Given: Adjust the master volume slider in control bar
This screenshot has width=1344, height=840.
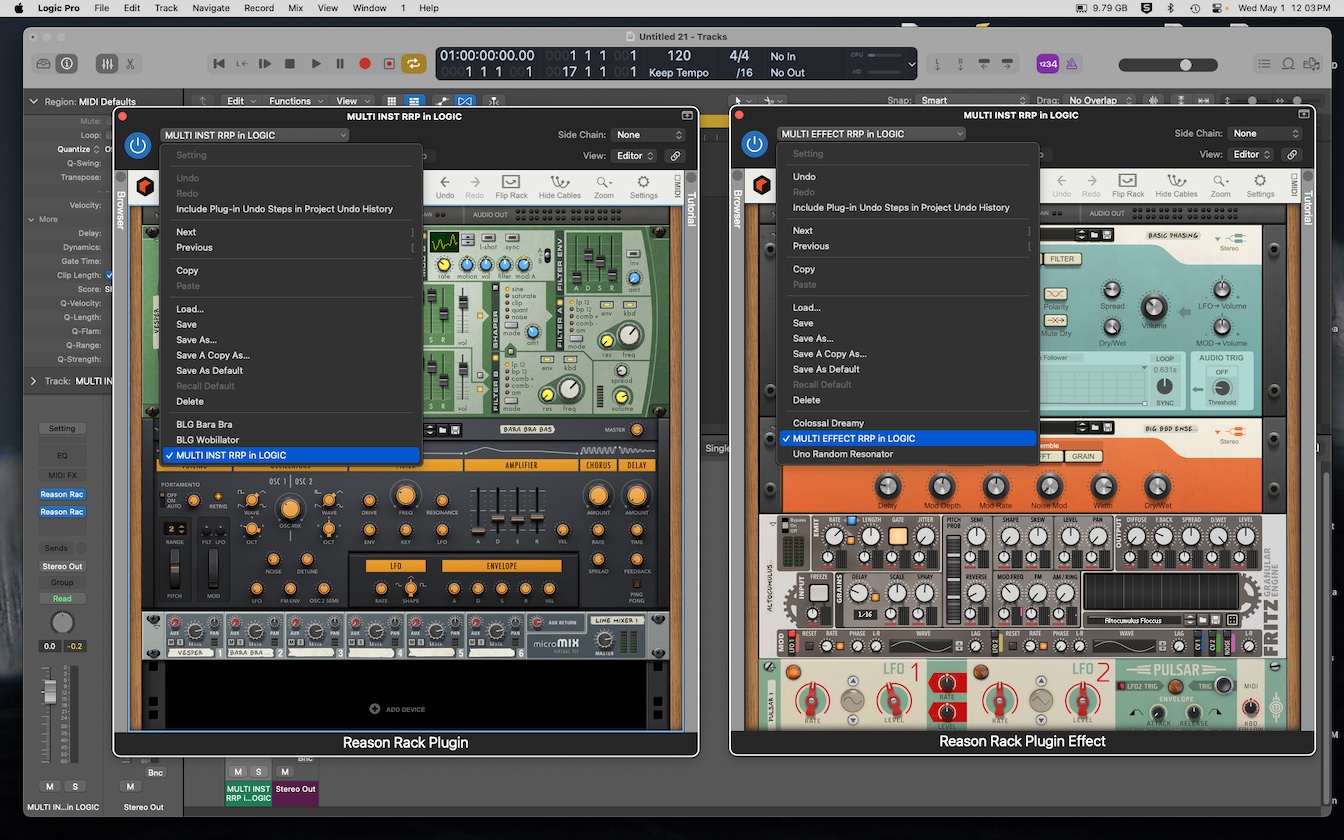Looking at the screenshot, I should coord(1170,65).
